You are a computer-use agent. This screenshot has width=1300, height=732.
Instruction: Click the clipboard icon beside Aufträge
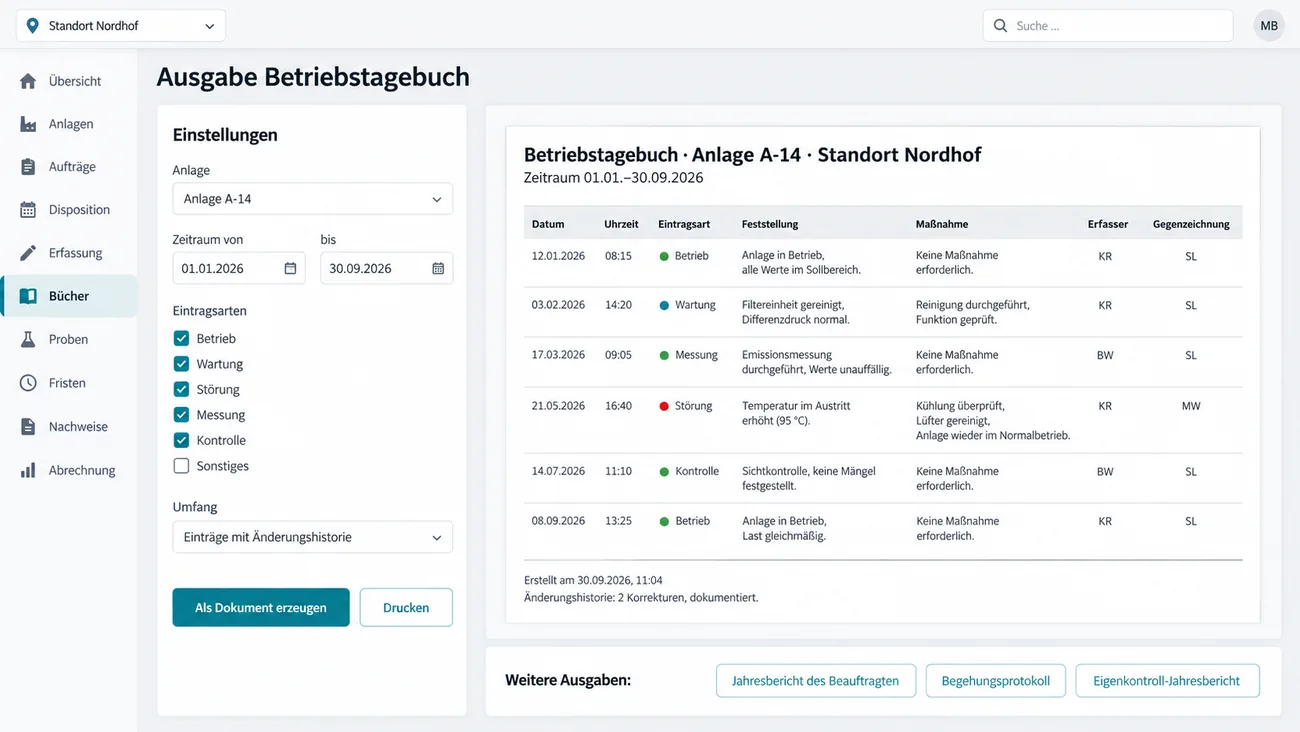coord(28,167)
